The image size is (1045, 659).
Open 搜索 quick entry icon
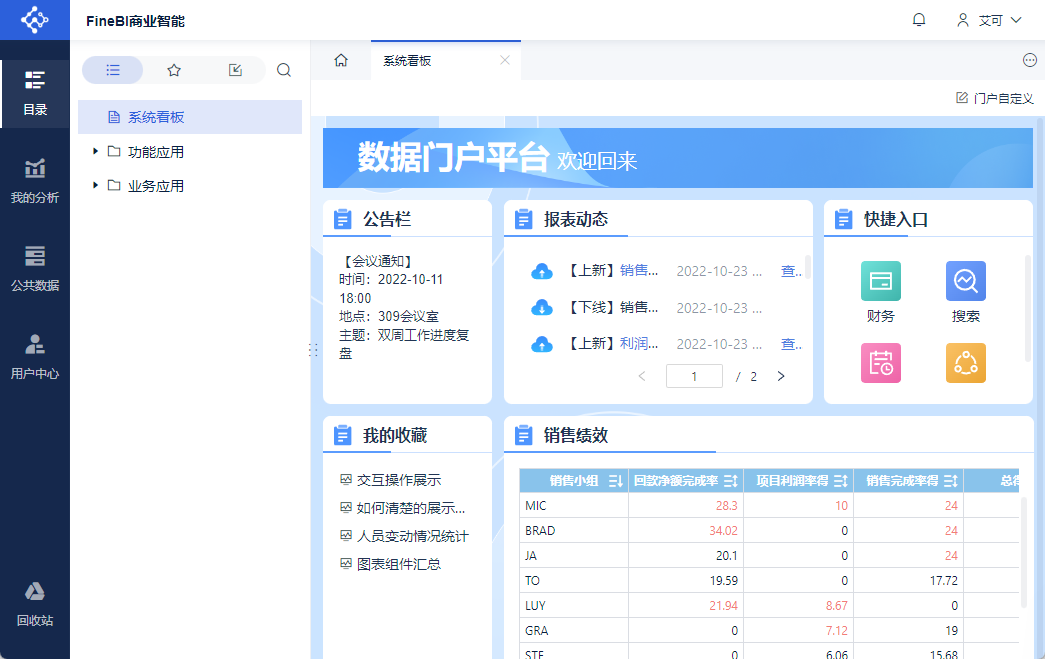pyautogui.click(x=965, y=282)
